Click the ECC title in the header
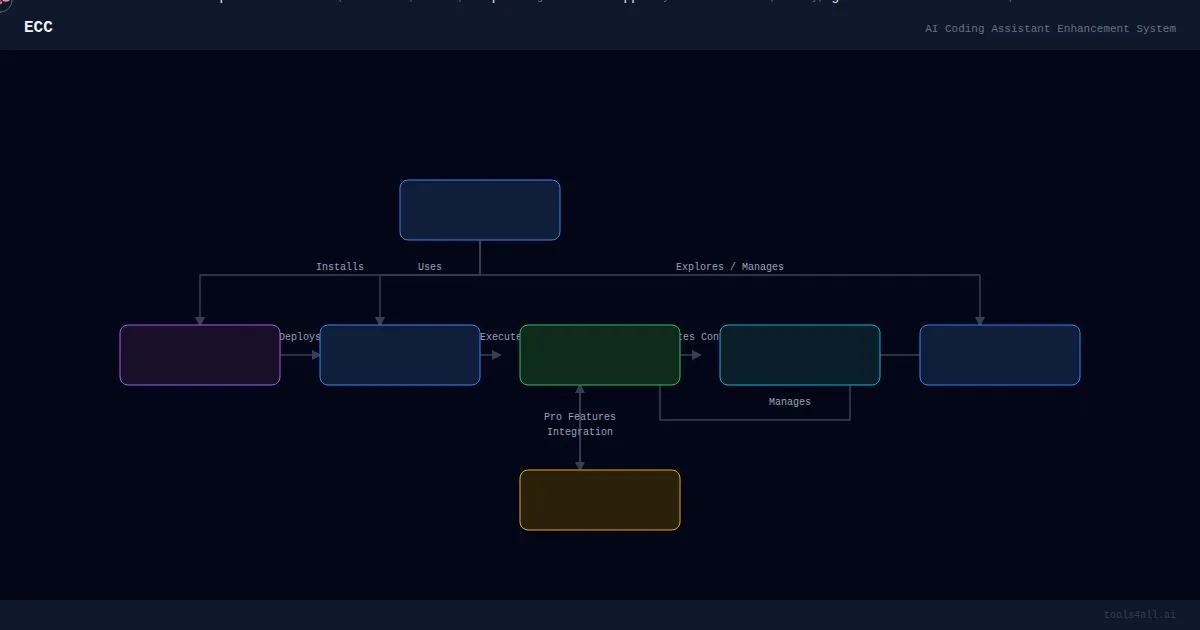Screen dimensions: 1200x630 click(x=38, y=27)
